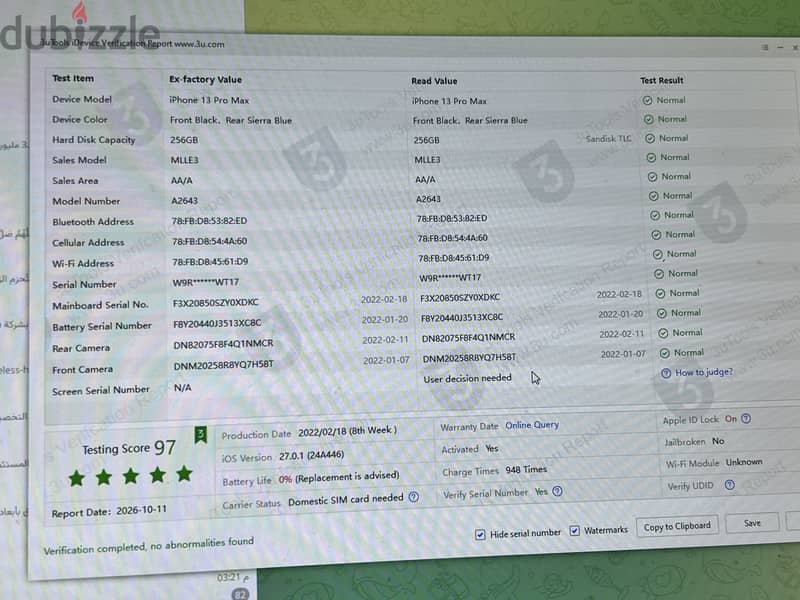The image size is (800, 600).
Task: Select the Jailbroken value No
Action: (x=718, y=441)
